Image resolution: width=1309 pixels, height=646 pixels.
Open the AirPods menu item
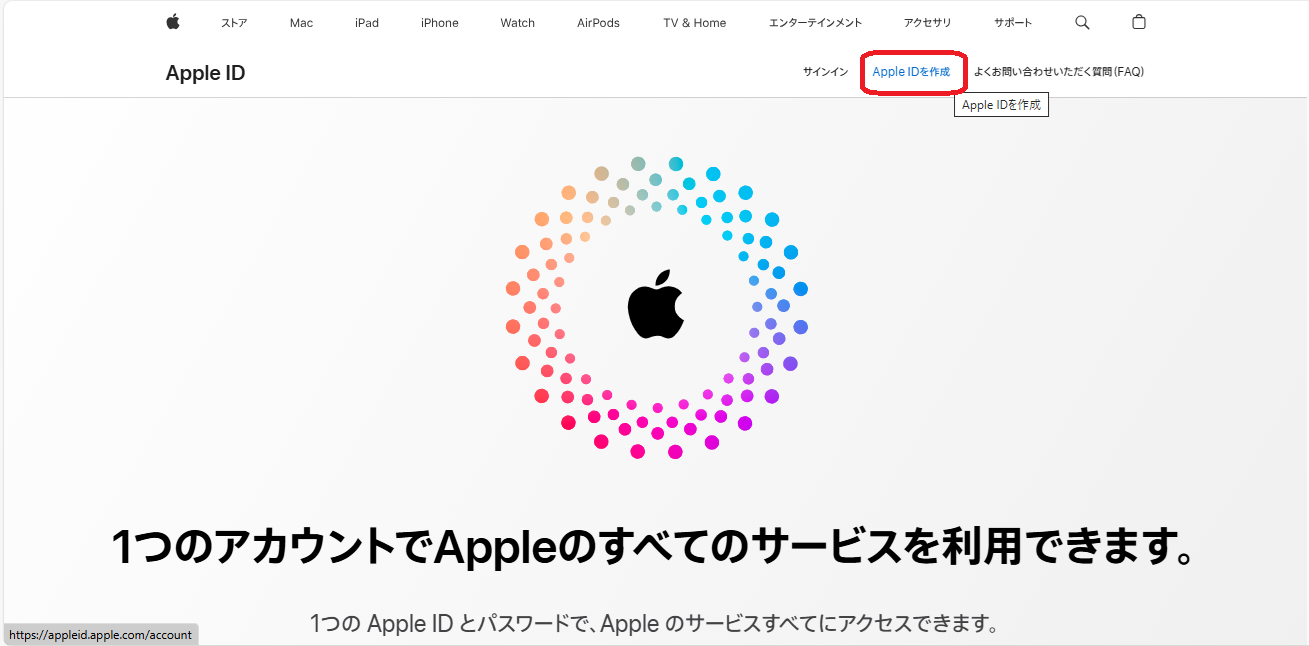(x=598, y=23)
